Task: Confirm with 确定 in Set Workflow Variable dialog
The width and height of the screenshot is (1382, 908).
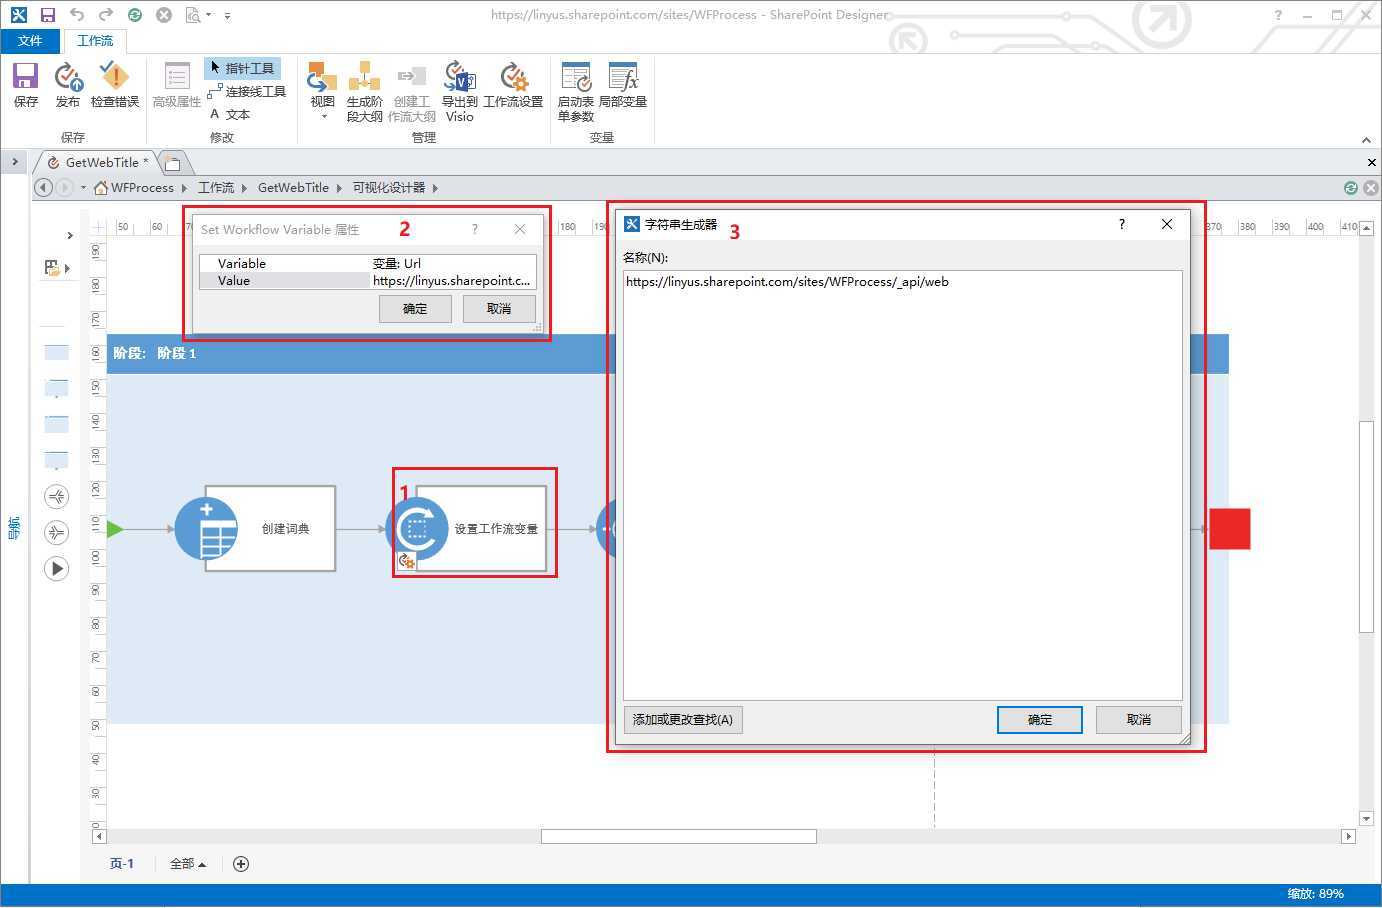Action: click(x=415, y=309)
